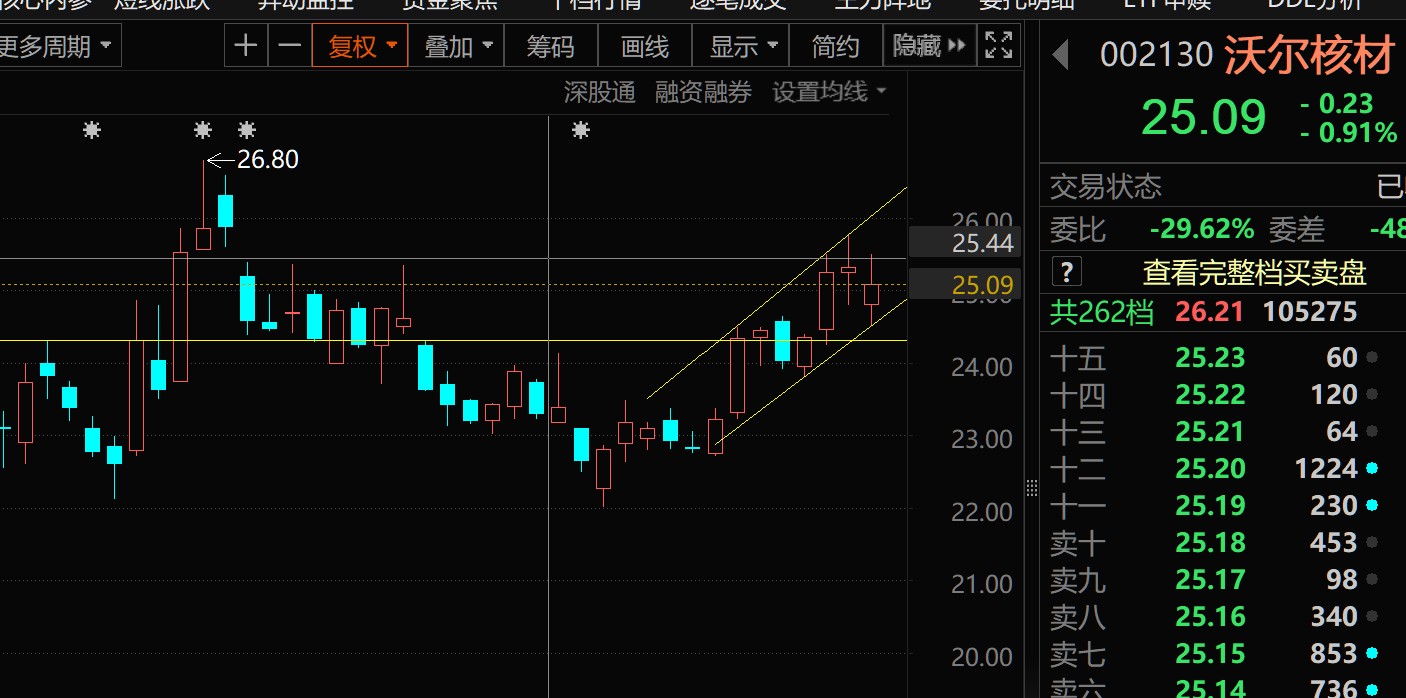Screen dimensions: 1406x698
Task: Open the question mark help icon
Action: [1069, 272]
